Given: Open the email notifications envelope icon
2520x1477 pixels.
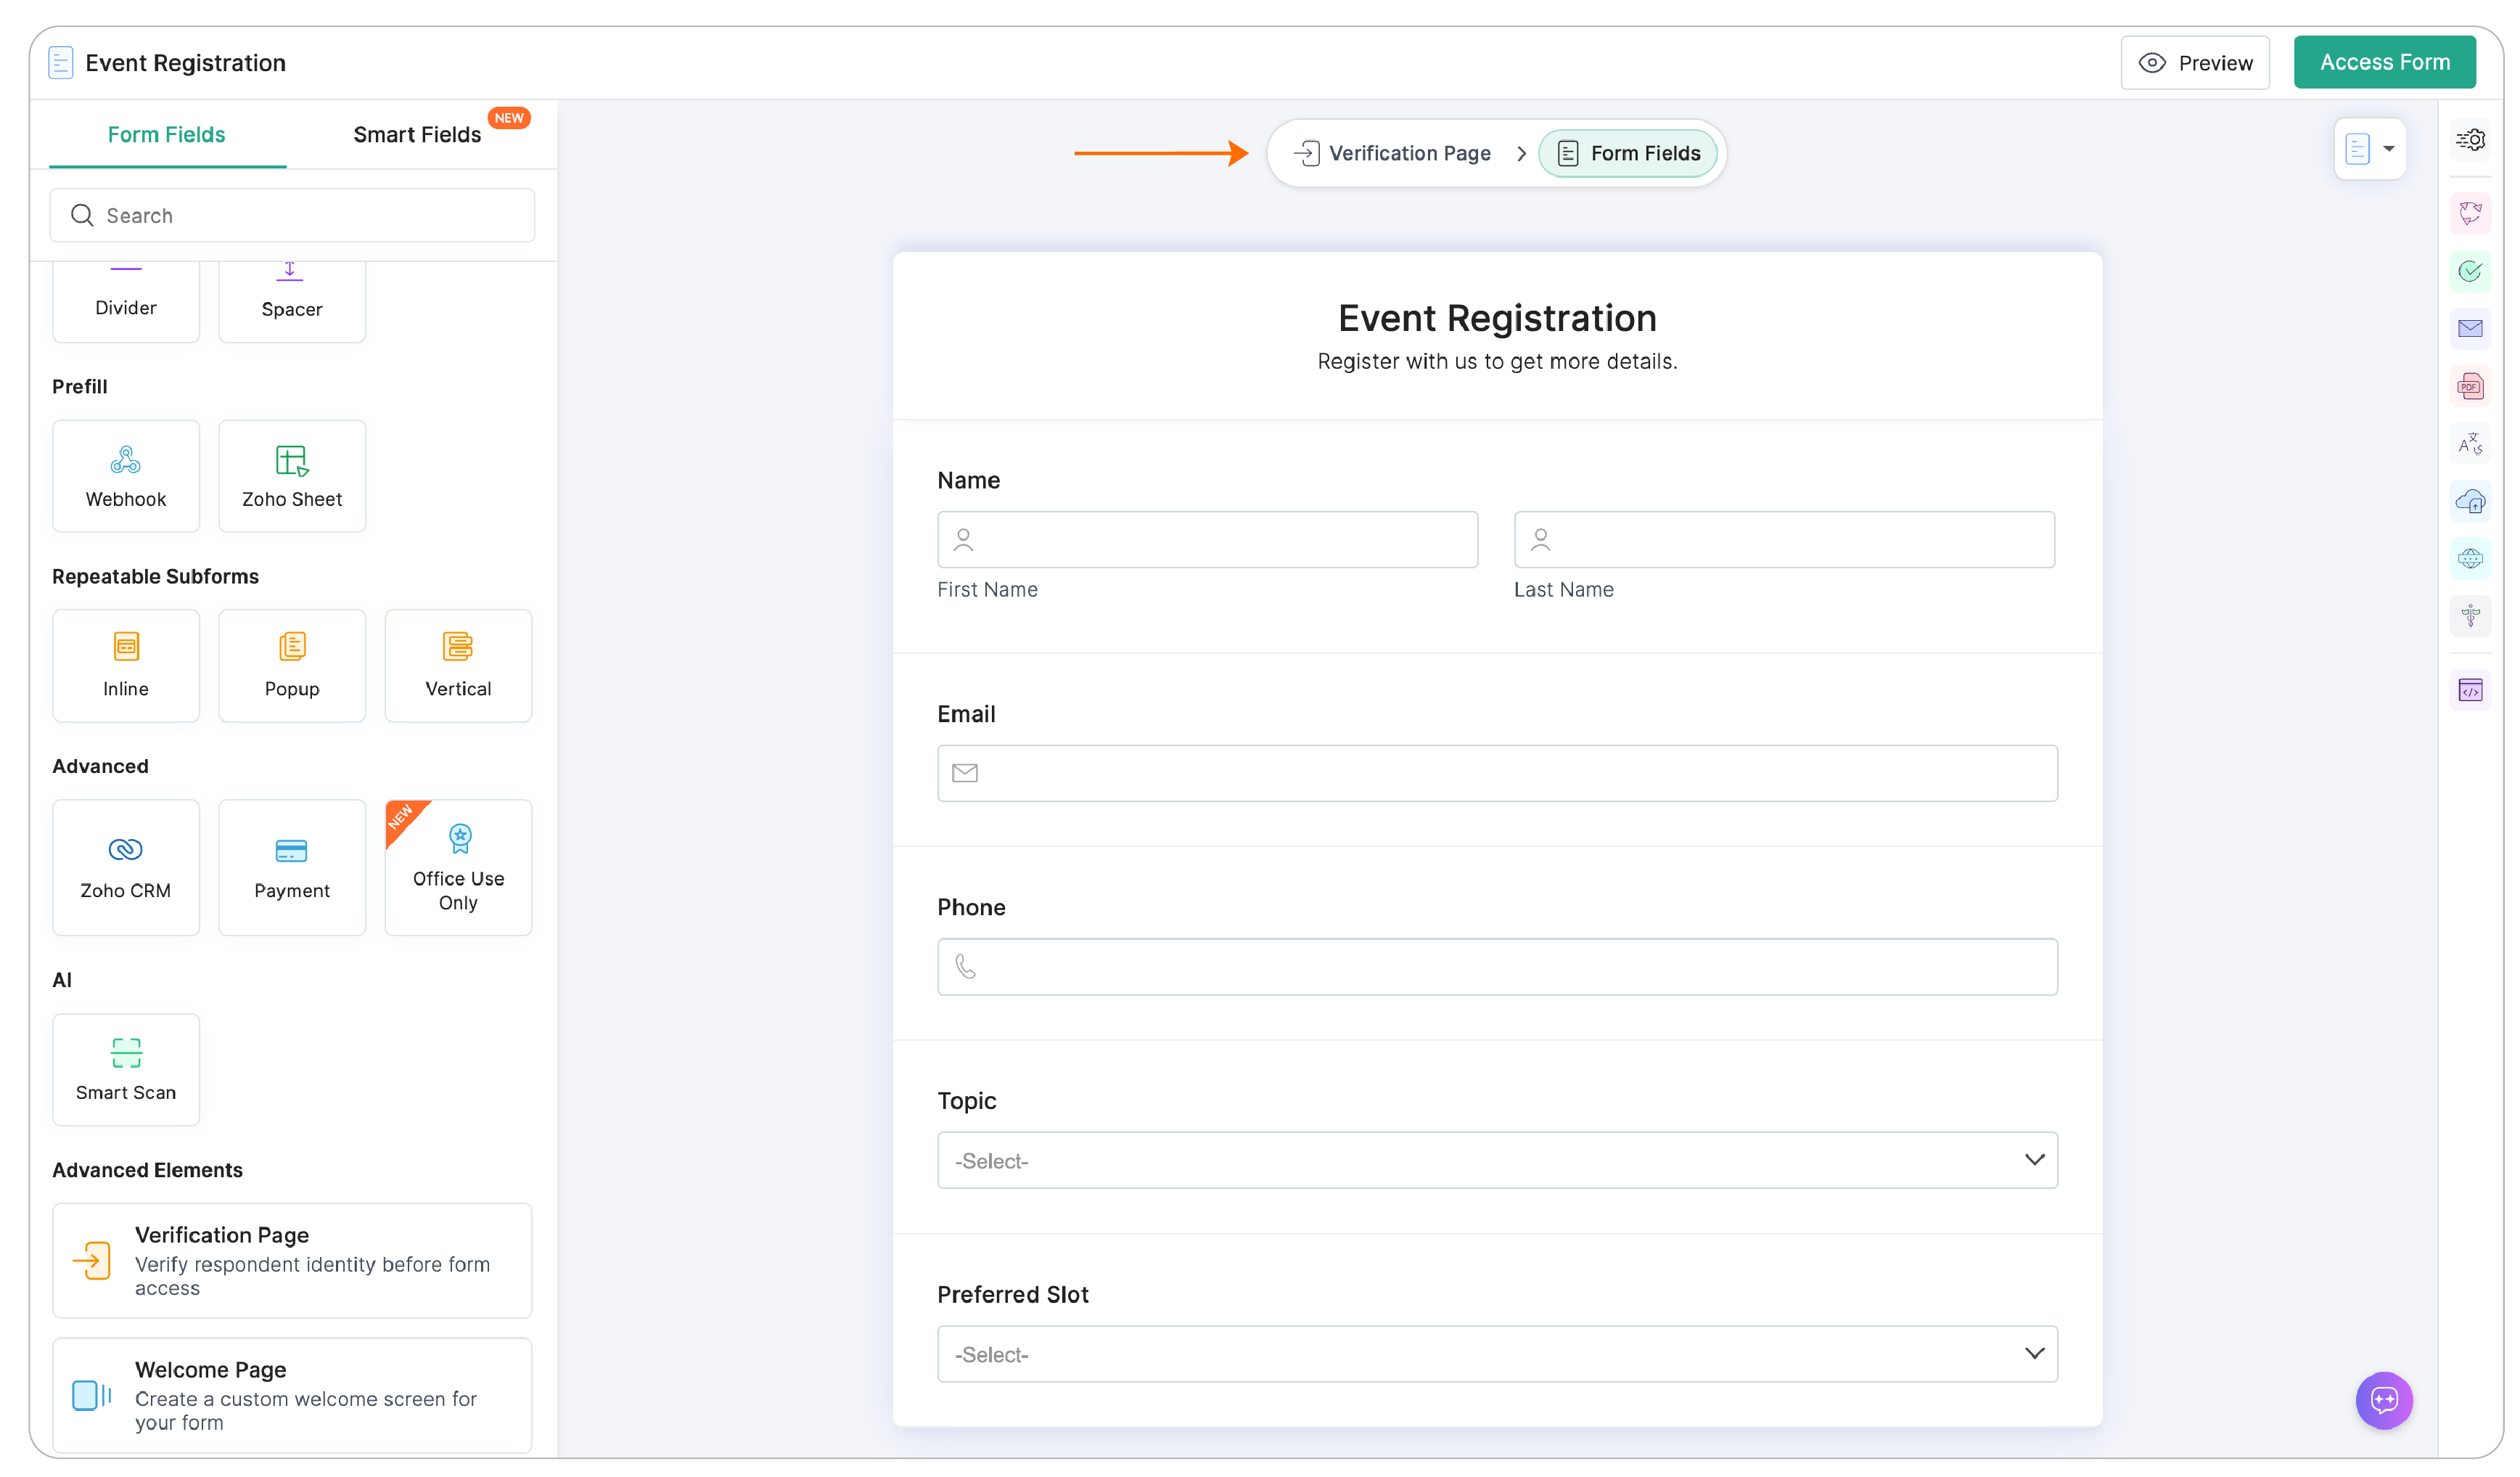Looking at the screenshot, I should coord(2470,328).
